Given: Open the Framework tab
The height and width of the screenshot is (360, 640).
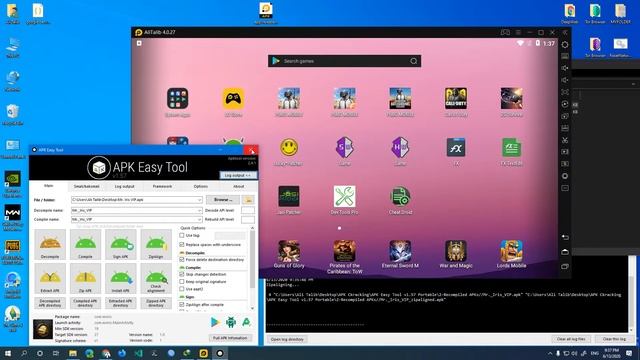Looking at the screenshot, I should [x=162, y=186].
